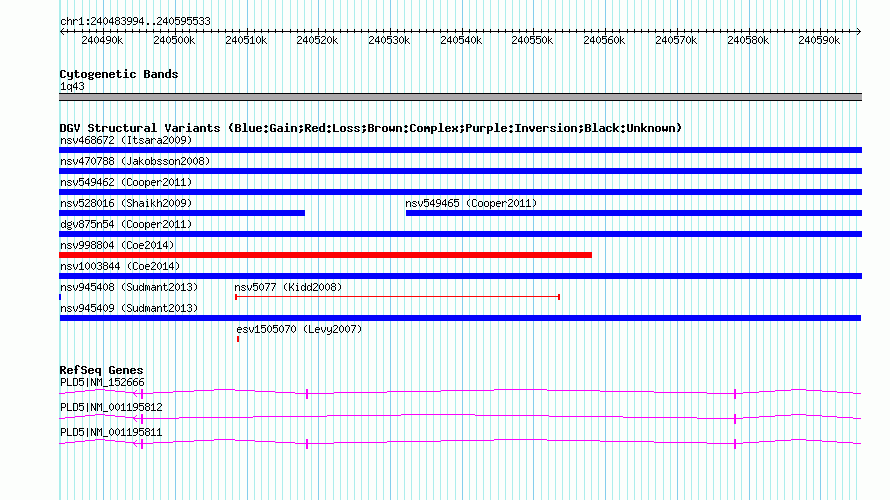890x500 pixels.
Task: Click the 240540k ruler tick label
Action: pyautogui.click(x=461, y=40)
